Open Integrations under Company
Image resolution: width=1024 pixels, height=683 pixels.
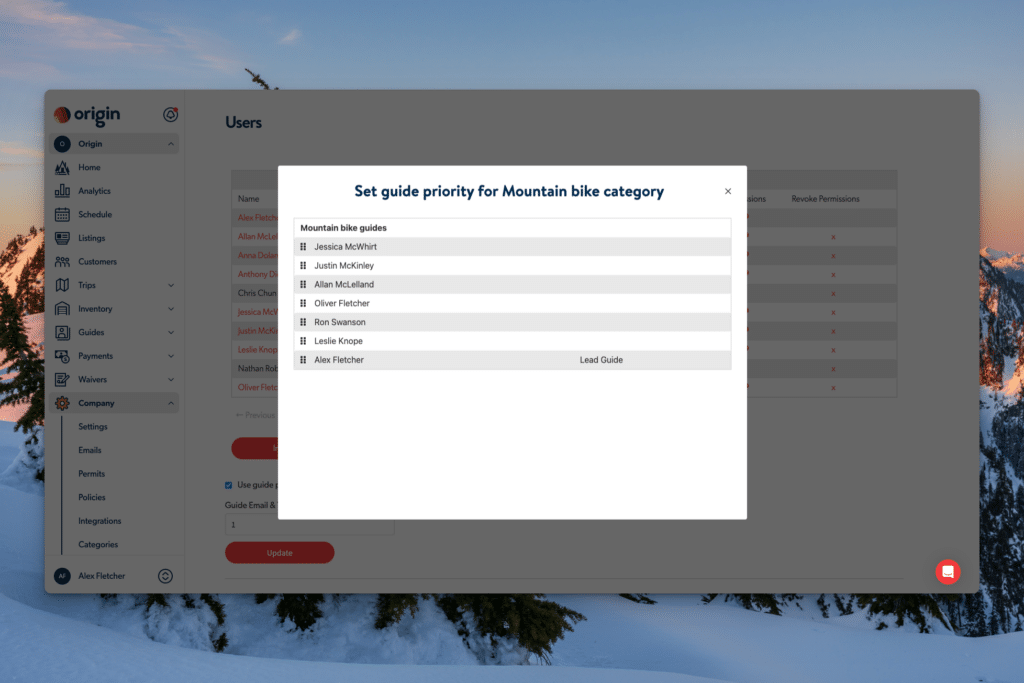tap(99, 521)
